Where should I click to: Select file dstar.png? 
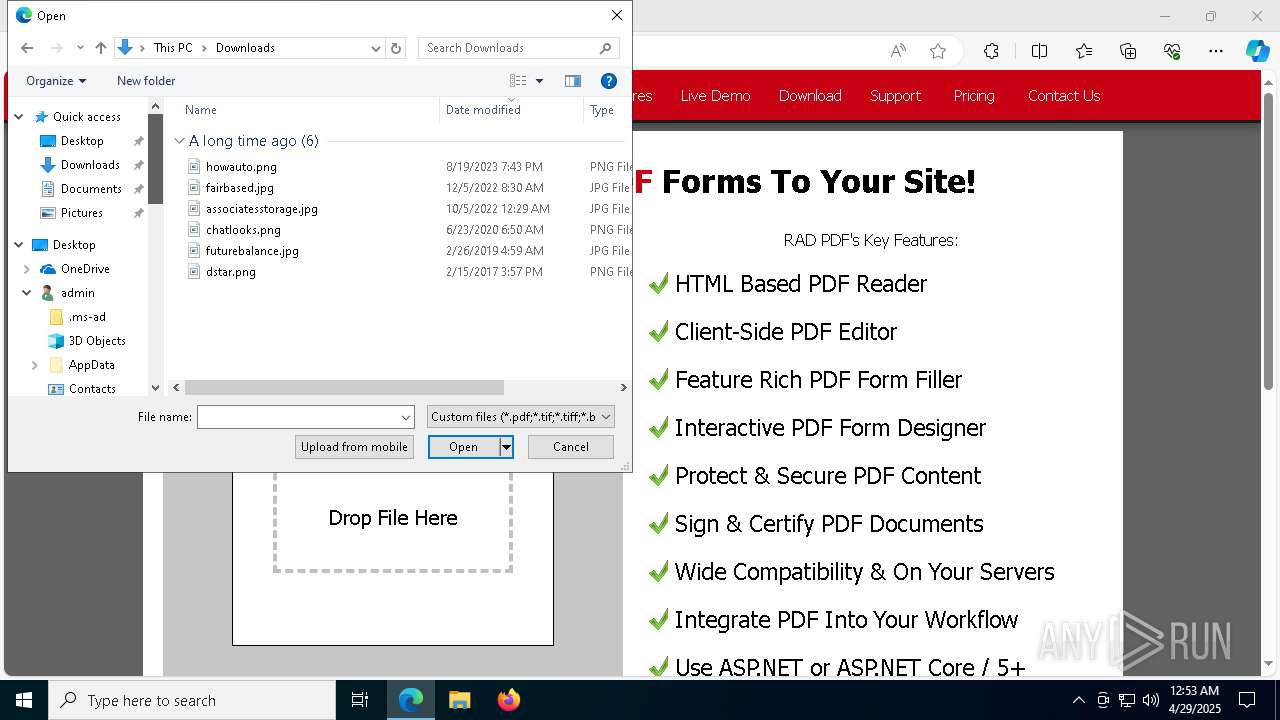pyautogui.click(x=231, y=272)
